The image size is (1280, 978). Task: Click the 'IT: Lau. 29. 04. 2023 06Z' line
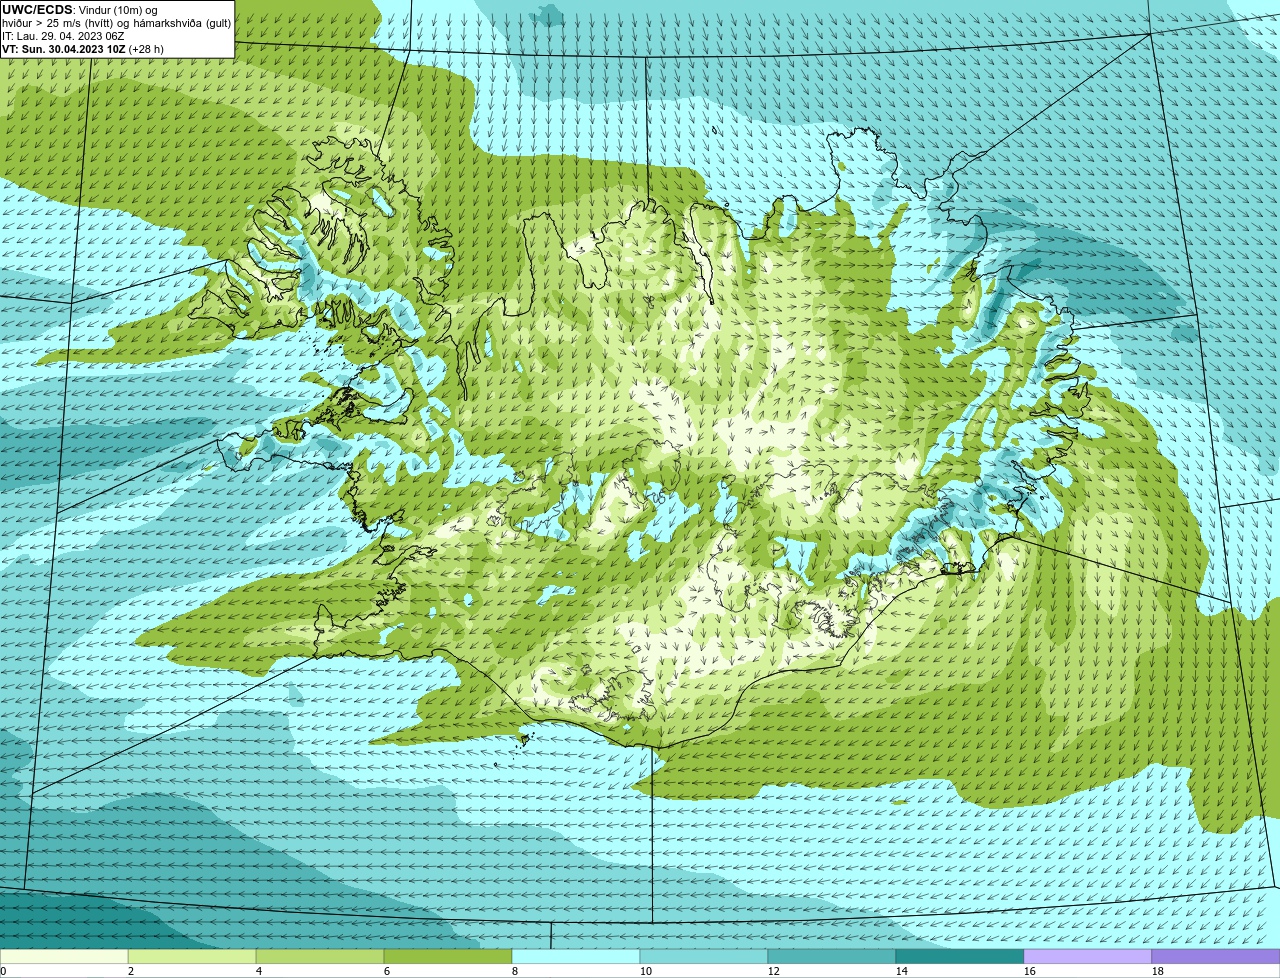coord(63,36)
